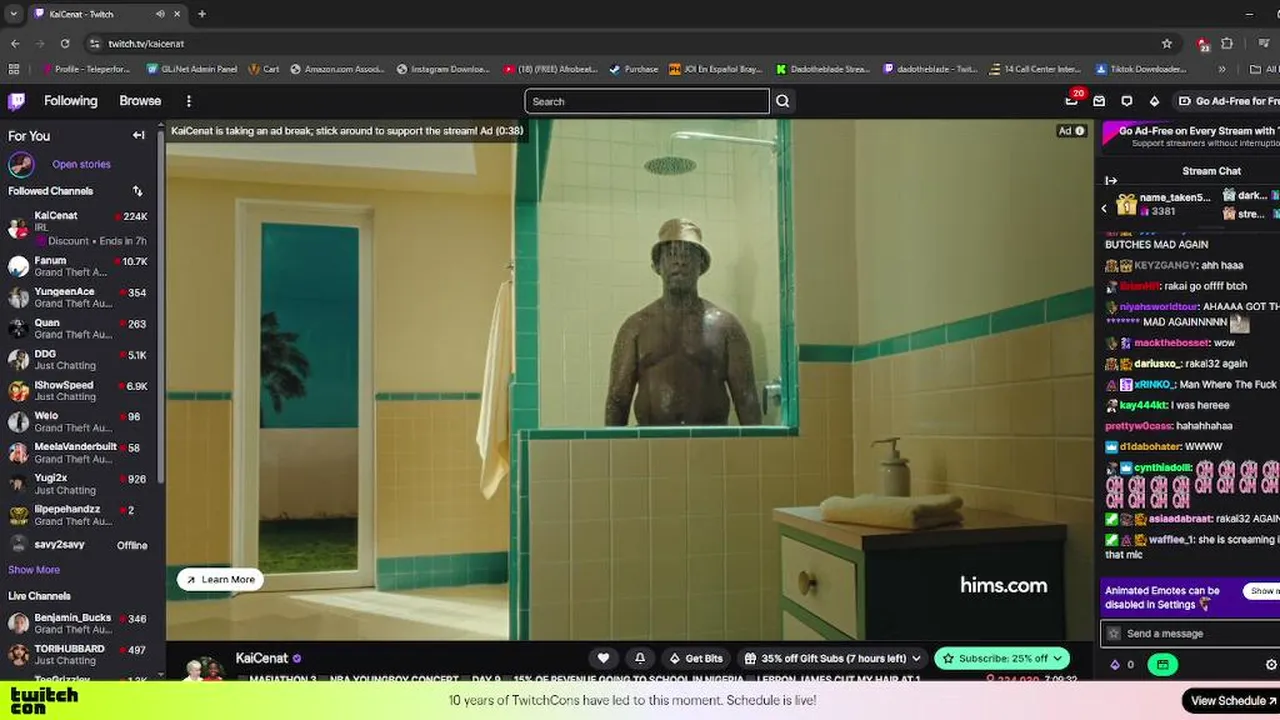
Task: Open Tiktok Downloader bookmark
Action: tap(1141, 69)
